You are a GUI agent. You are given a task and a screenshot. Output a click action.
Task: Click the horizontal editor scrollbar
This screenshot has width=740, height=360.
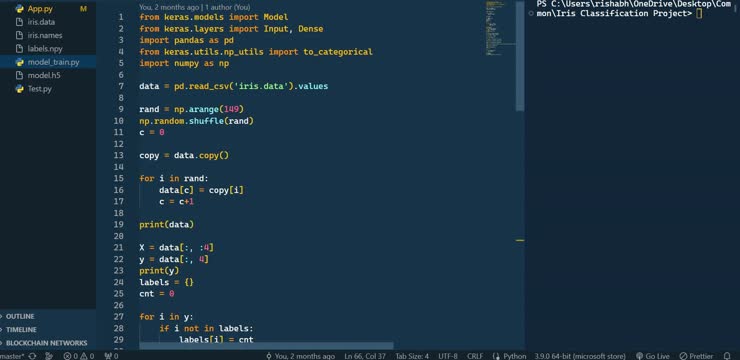click(x=267, y=346)
